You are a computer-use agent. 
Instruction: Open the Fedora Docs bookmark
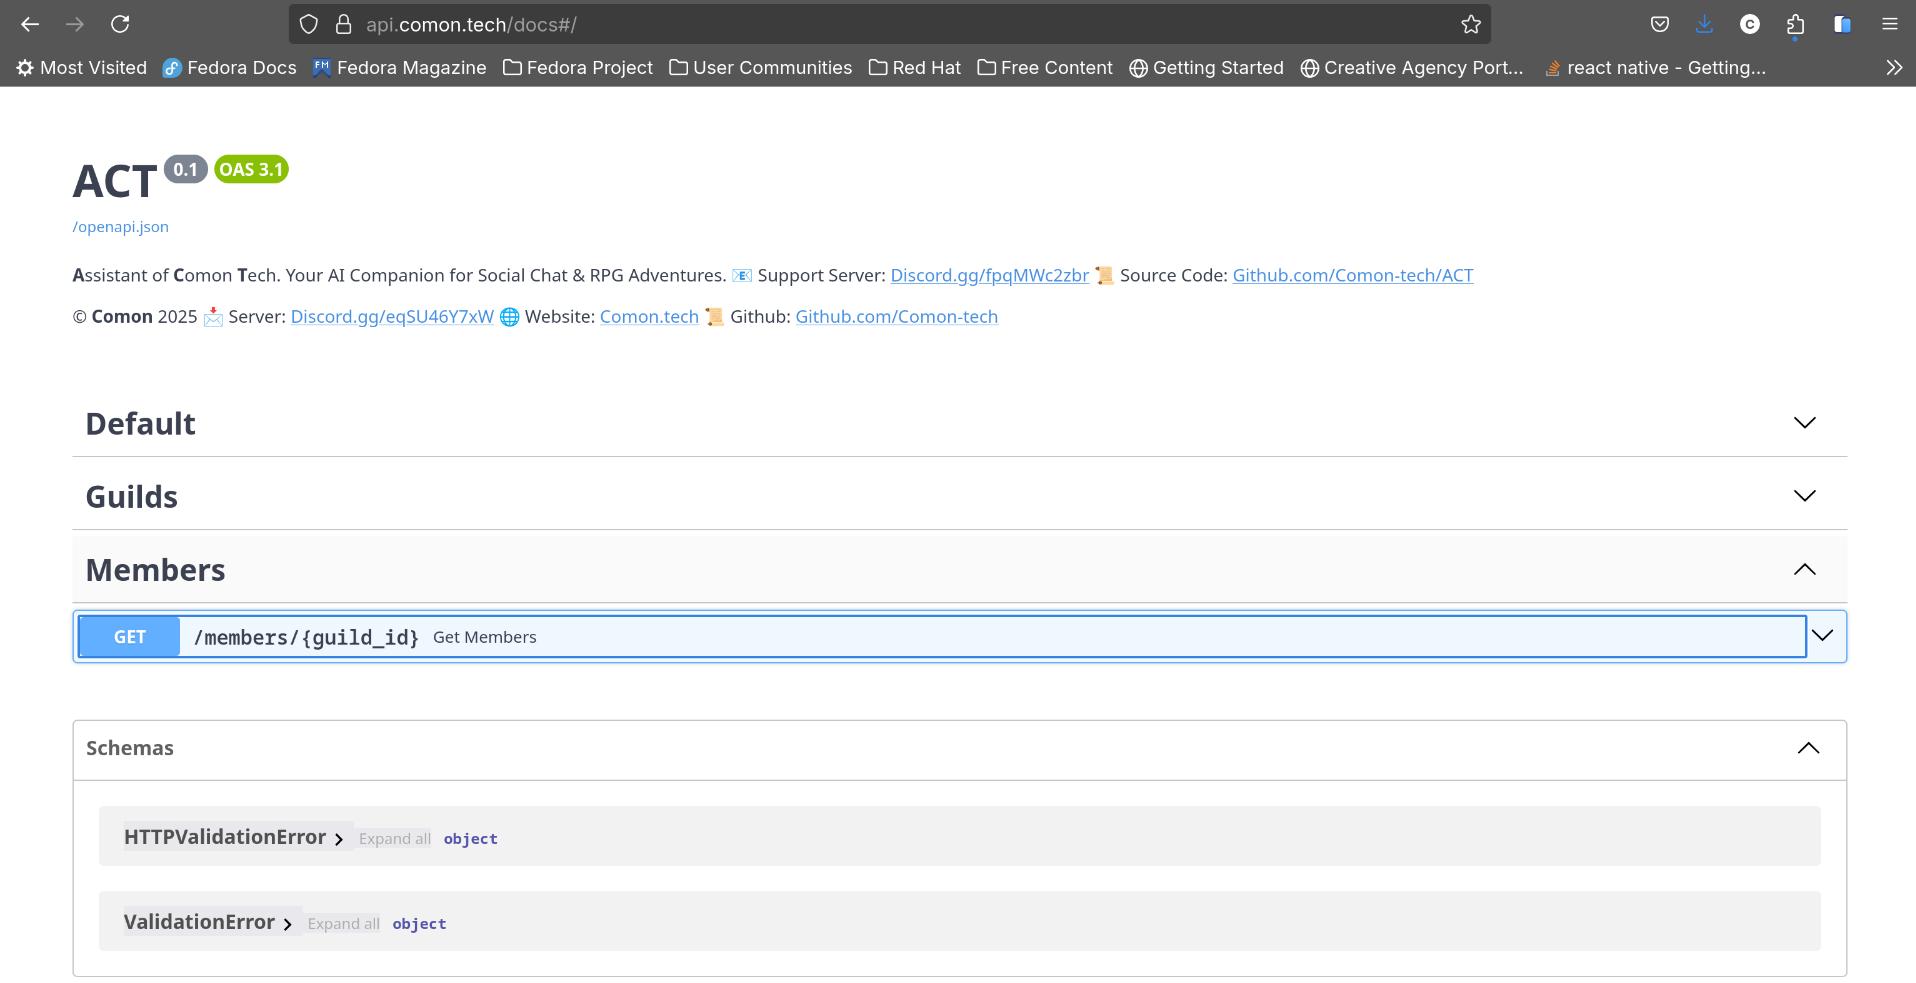pos(230,68)
